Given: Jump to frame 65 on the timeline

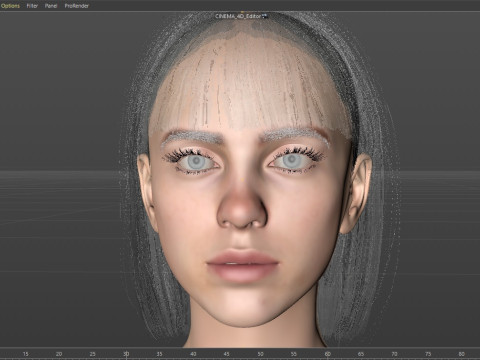Looking at the screenshot, I should tap(361, 354).
